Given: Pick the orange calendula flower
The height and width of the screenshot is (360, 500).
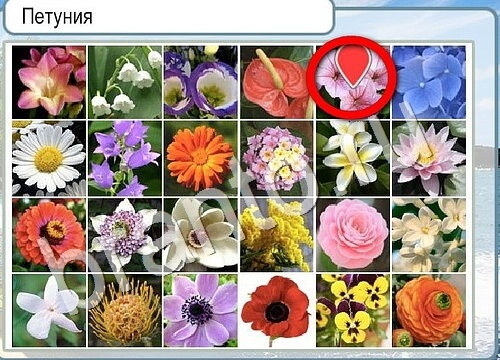Looking at the screenshot, I should click(x=201, y=158).
